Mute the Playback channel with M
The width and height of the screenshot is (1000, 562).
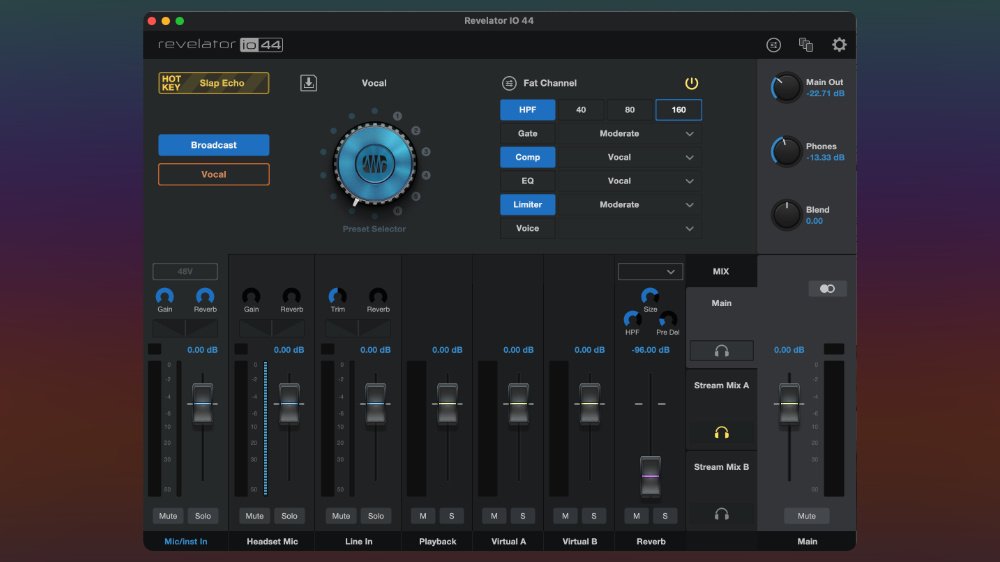point(423,515)
